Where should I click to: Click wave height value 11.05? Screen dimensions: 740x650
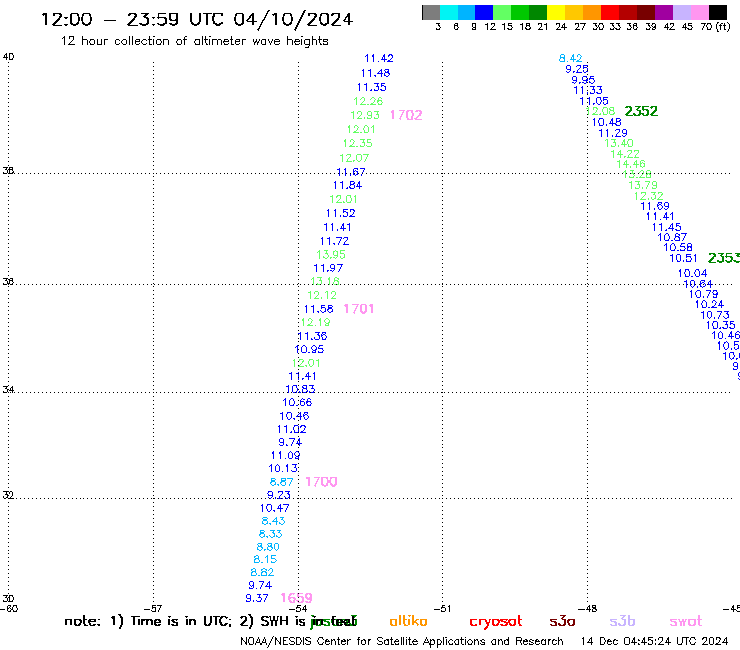coord(594,101)
